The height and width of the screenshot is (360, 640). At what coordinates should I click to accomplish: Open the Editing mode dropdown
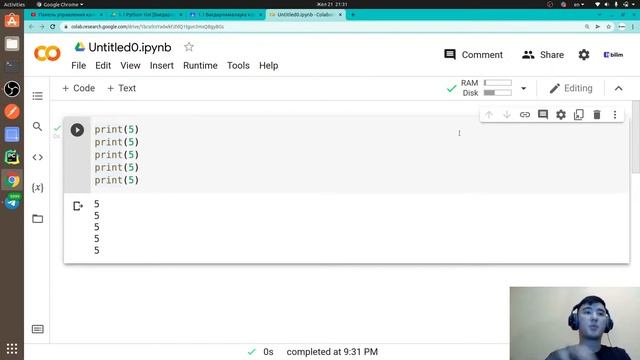[571, 88]
